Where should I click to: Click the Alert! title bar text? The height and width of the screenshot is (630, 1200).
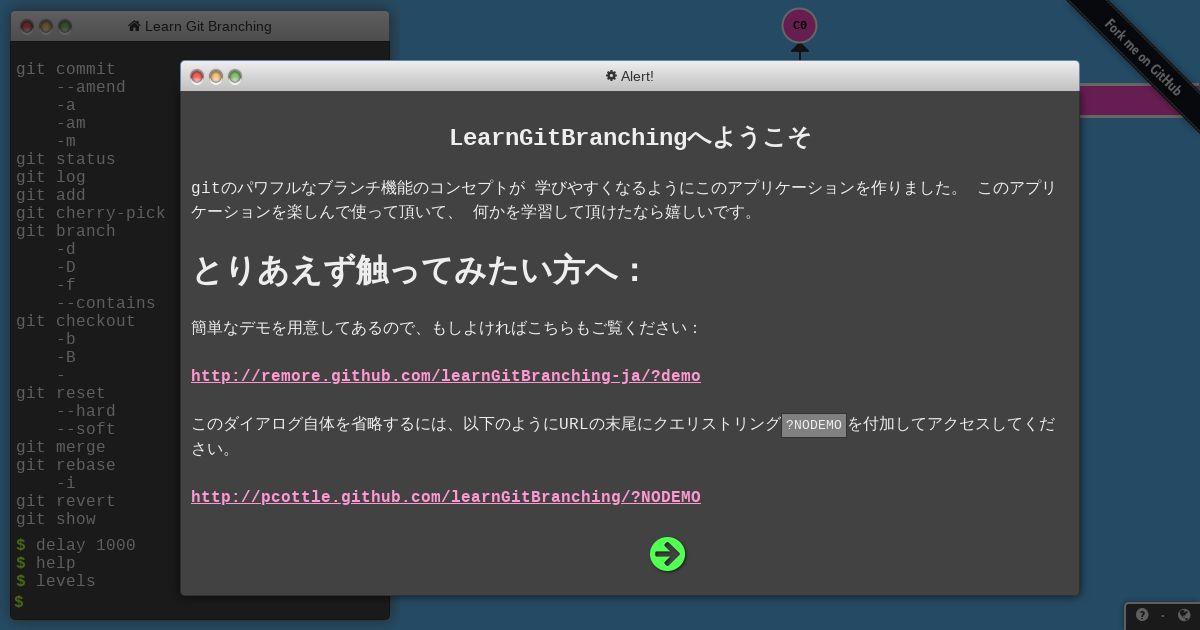tap(637, 76)
